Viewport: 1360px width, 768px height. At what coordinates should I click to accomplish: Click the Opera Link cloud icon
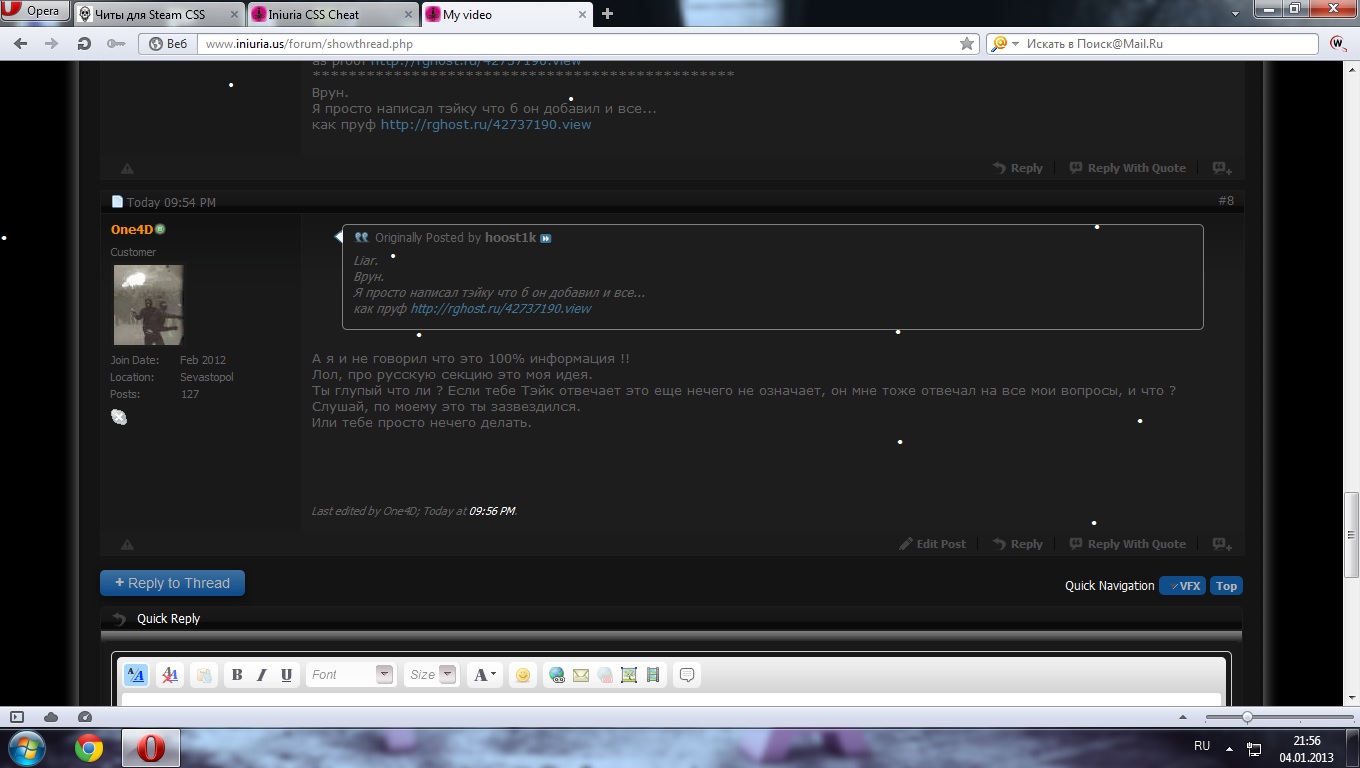pyautogui.click(x=51, y=717)
